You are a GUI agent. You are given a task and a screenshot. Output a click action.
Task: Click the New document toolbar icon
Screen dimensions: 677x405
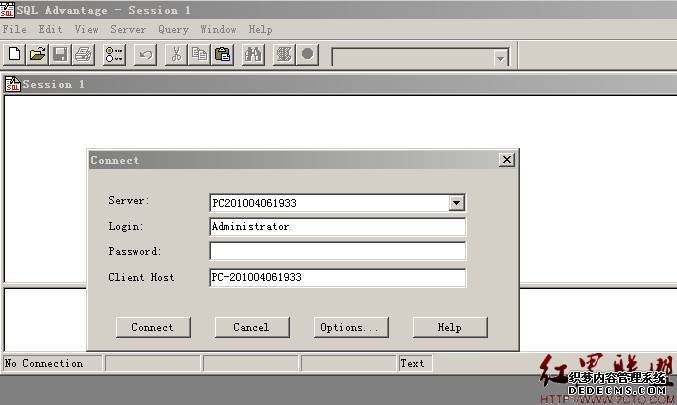click(x=14, y=55)
